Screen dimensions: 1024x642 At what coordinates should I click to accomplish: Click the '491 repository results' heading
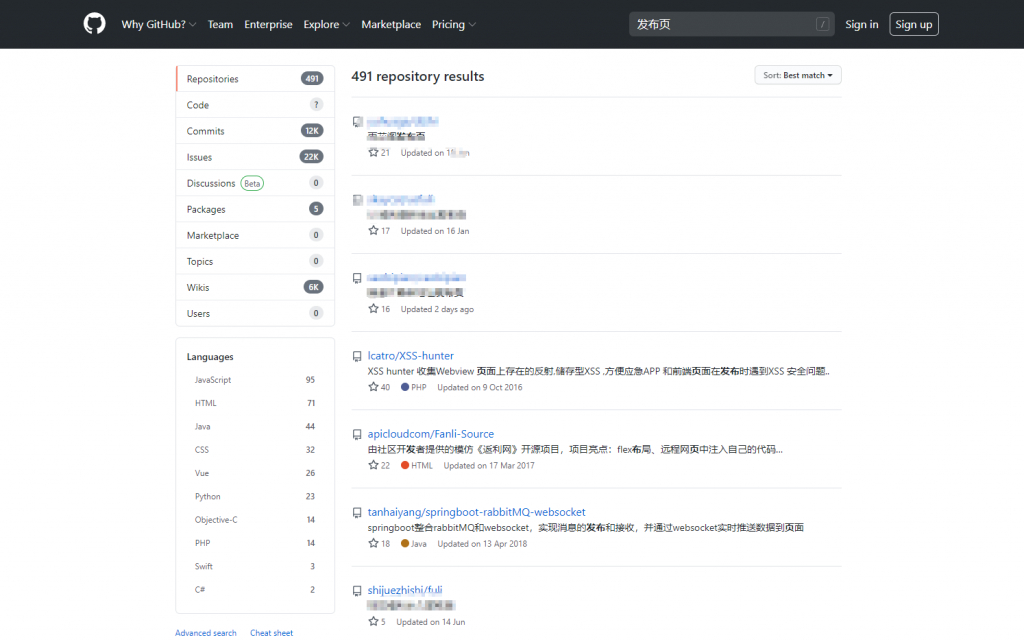click(418, 76)
